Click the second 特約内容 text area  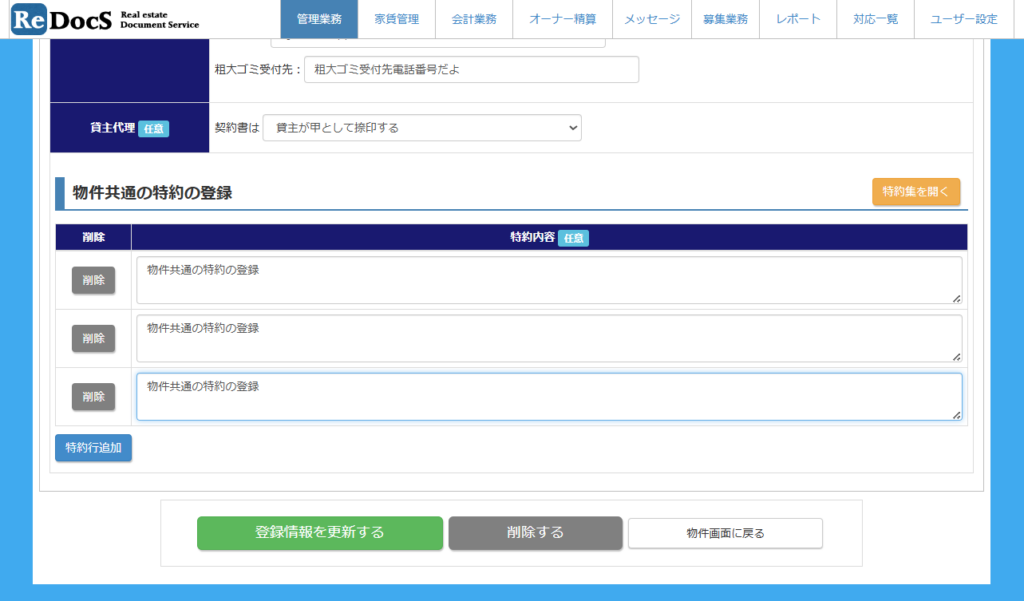pyautogui.click(x=549, y=338)
